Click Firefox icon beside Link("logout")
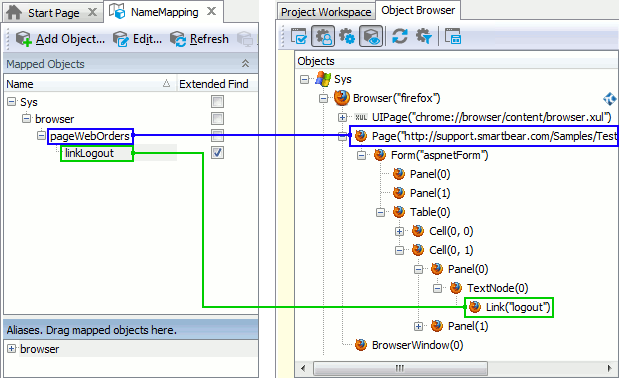The height and width of the screenshot is (378, 619). pyautogui.click(x=475, y=307)
